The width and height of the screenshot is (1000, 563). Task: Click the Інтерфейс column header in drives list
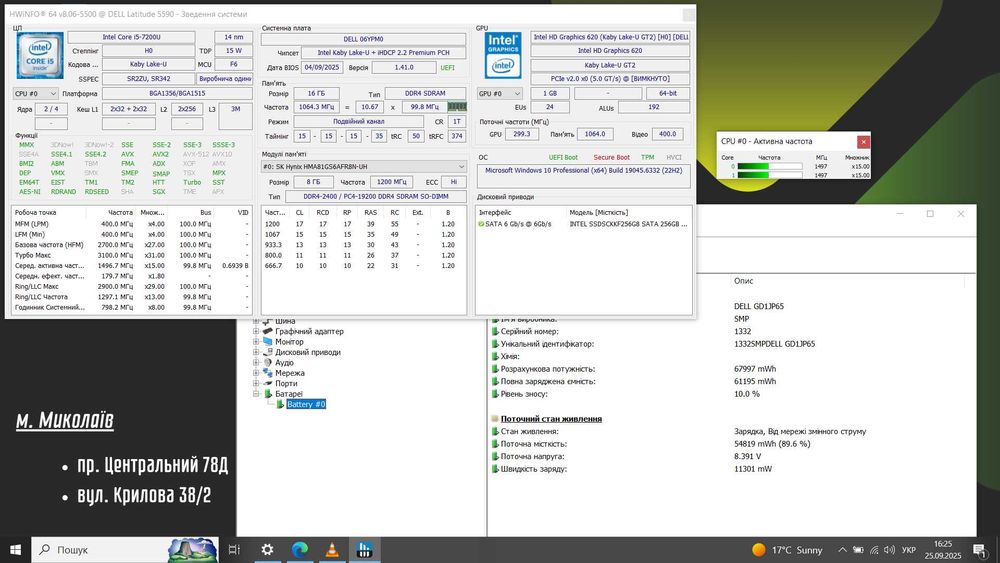[x=496, y=212]
